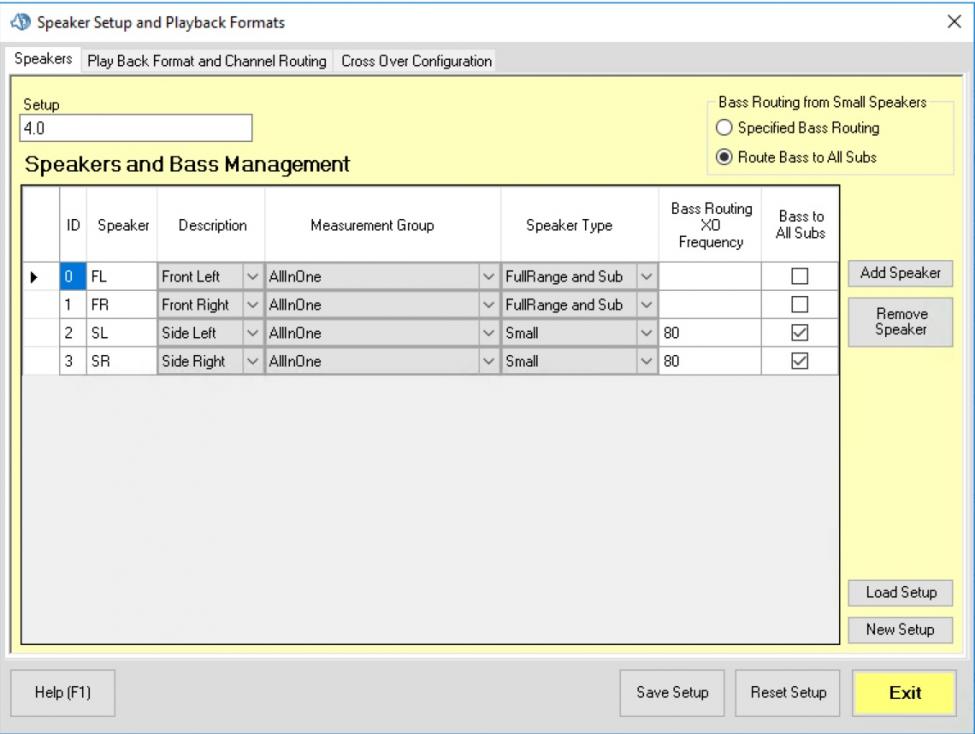Close the Speaker Setup window

point(953,22)
